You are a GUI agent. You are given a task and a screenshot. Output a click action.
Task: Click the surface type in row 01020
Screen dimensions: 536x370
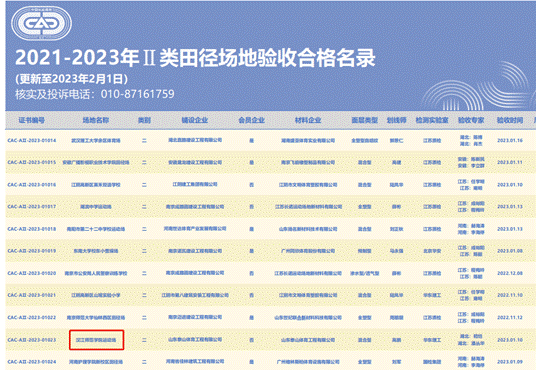point(364,273)
